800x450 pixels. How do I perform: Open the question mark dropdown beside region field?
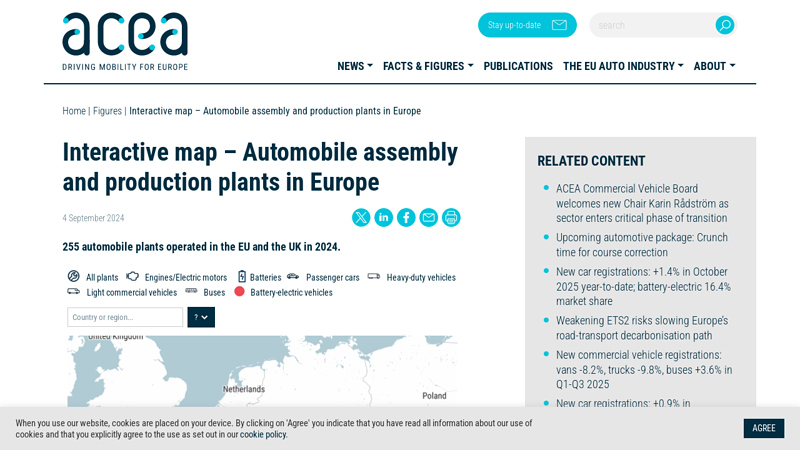201,317
